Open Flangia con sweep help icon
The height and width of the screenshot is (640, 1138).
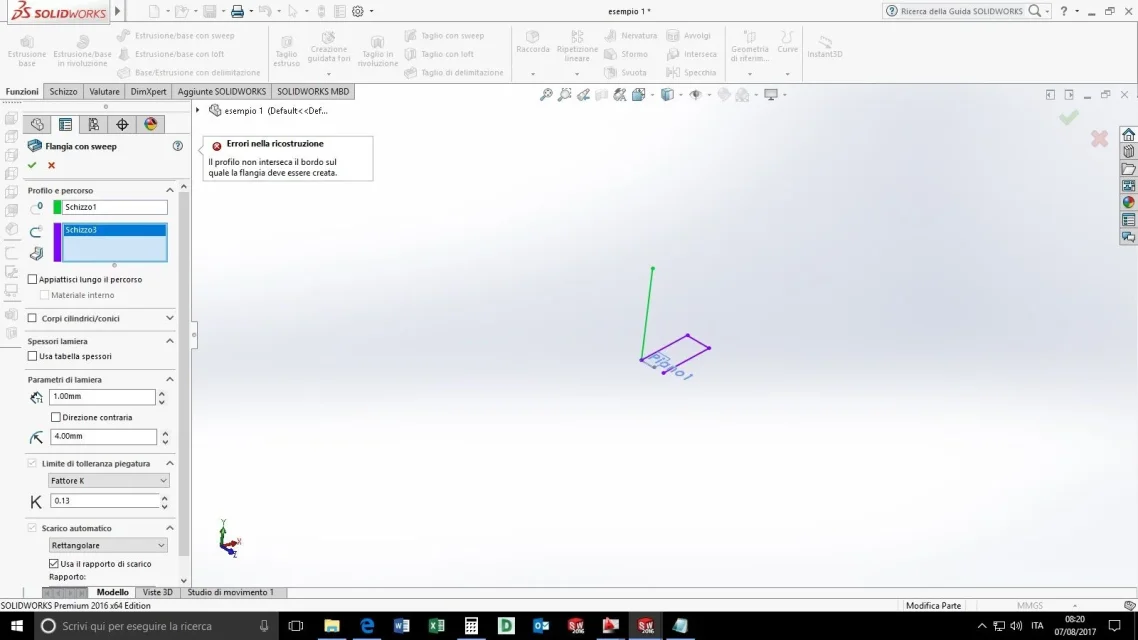178,146
